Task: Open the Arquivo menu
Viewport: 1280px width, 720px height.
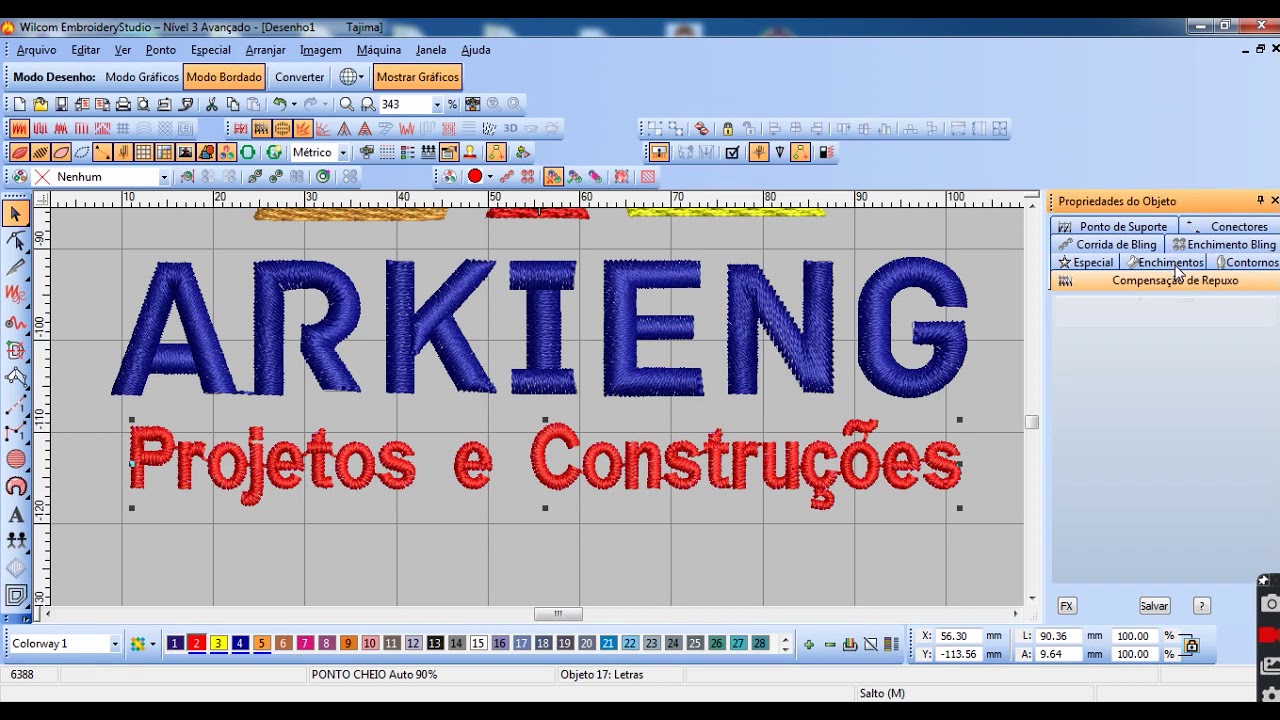Action: [x=36, y=50]
